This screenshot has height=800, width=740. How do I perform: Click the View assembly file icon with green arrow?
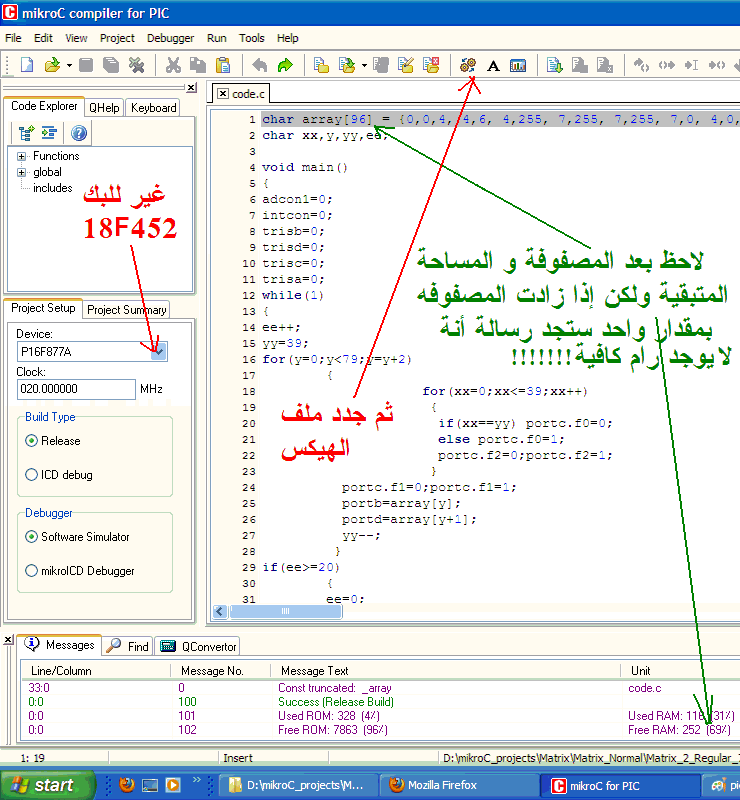pos(555,65)
